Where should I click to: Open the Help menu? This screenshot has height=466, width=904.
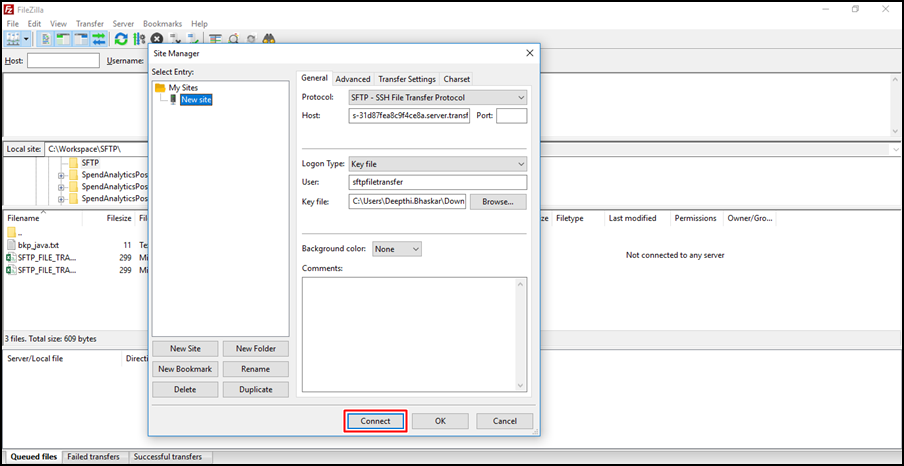199,24
